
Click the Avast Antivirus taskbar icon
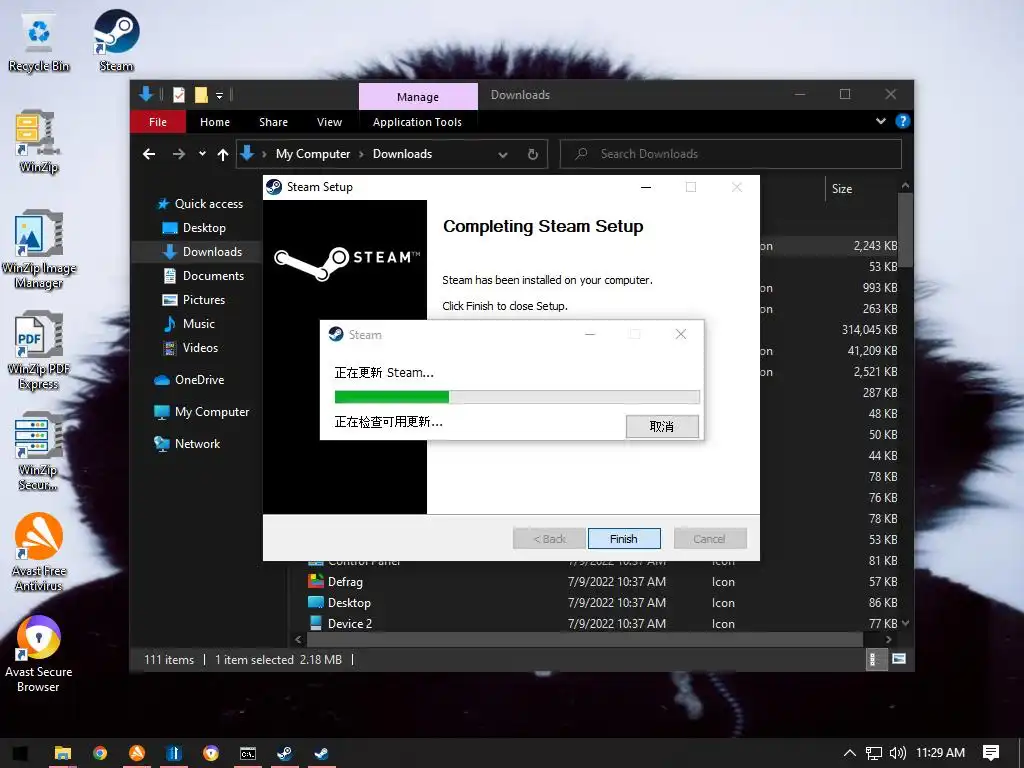[x=136, y=753]
